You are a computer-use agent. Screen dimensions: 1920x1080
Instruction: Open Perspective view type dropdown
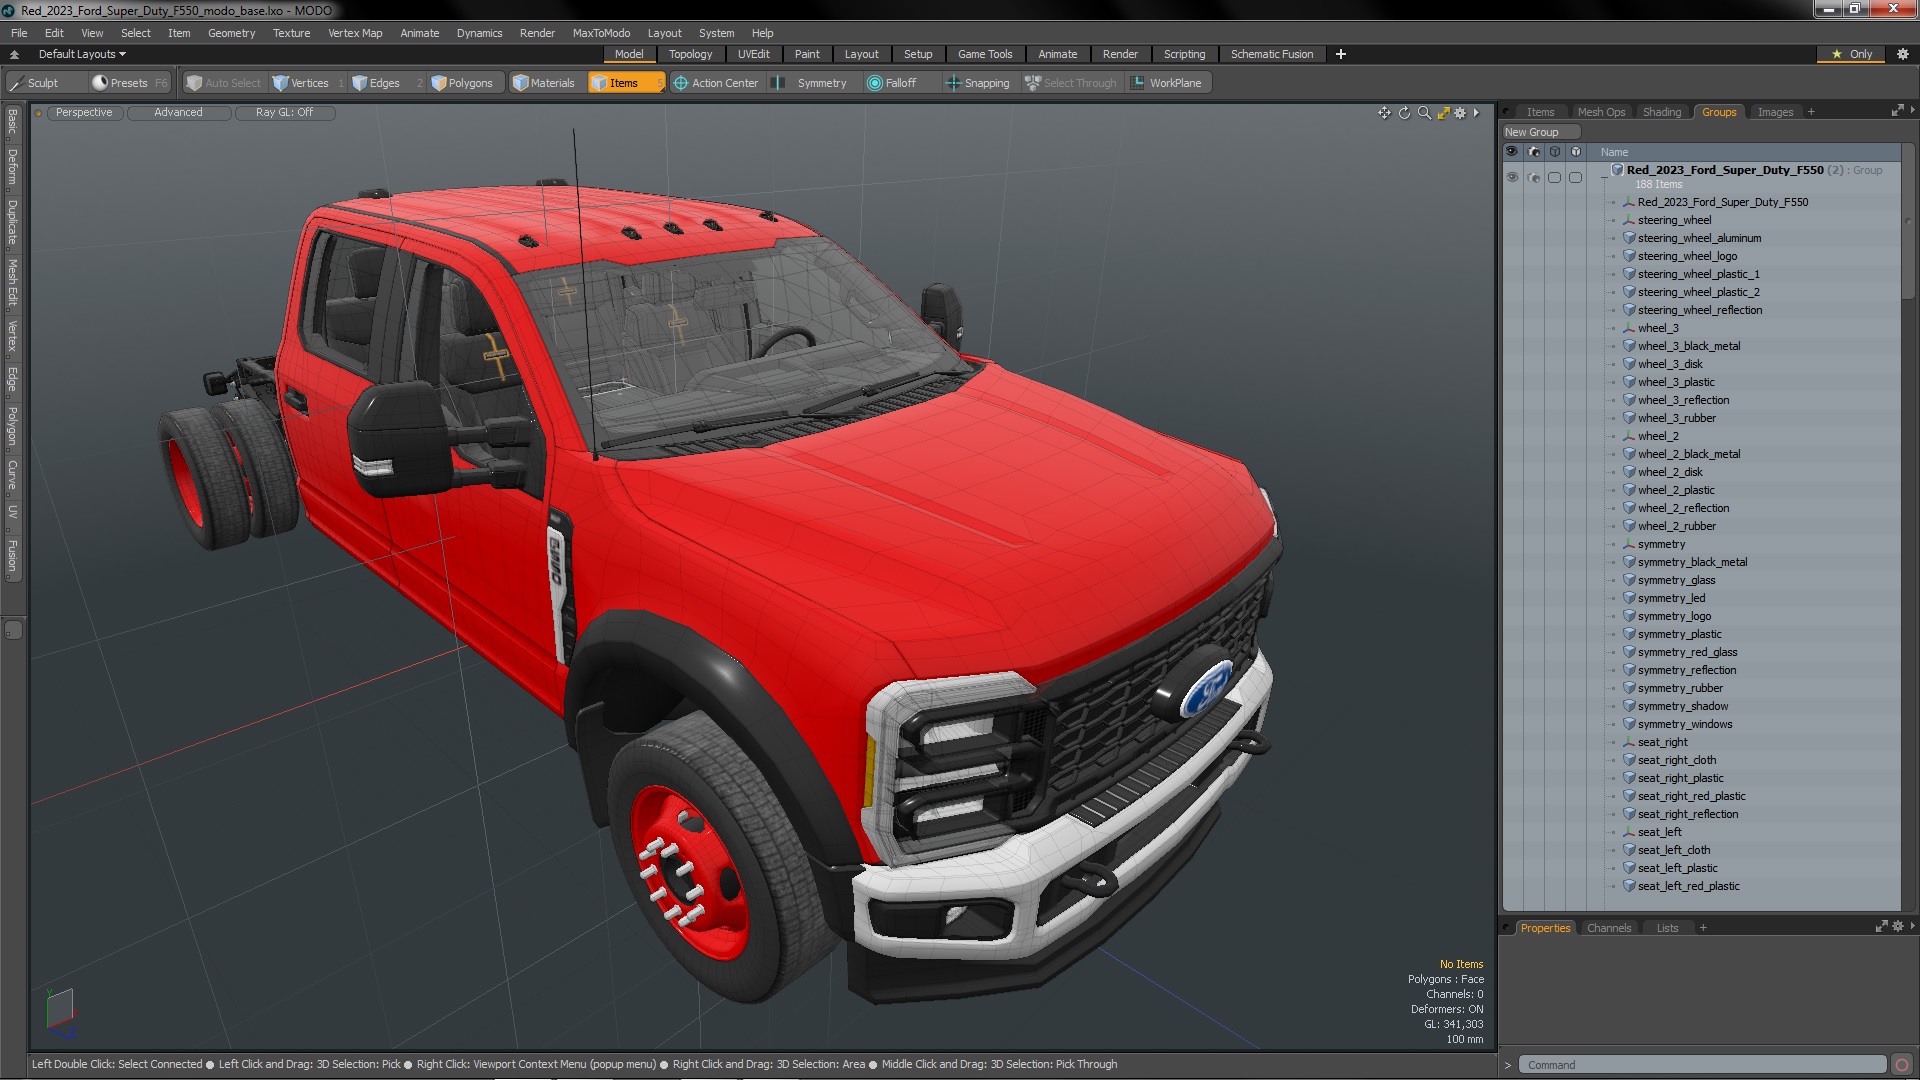pos(84,113)
